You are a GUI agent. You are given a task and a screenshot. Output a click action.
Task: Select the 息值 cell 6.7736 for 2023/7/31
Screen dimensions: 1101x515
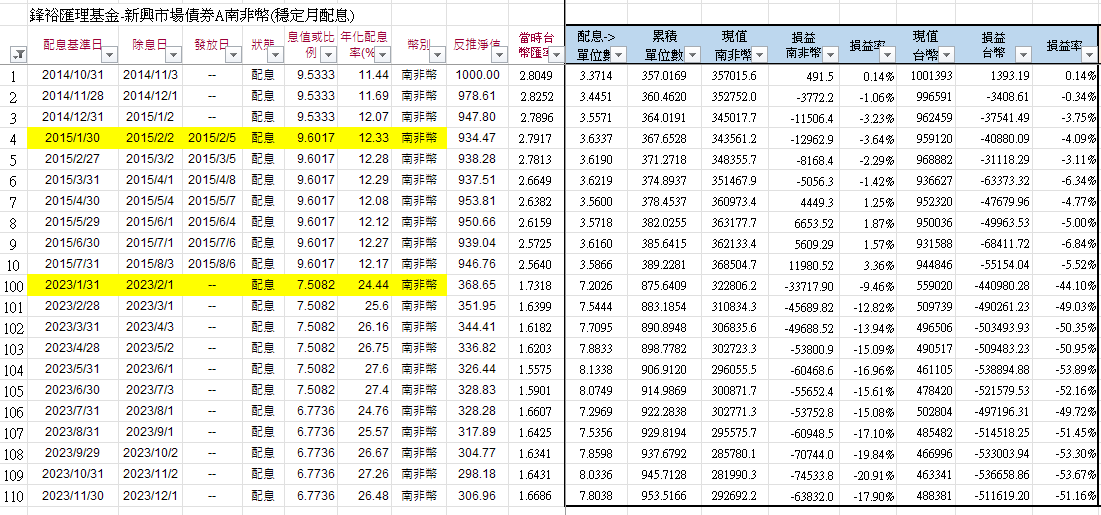(311, 411)
